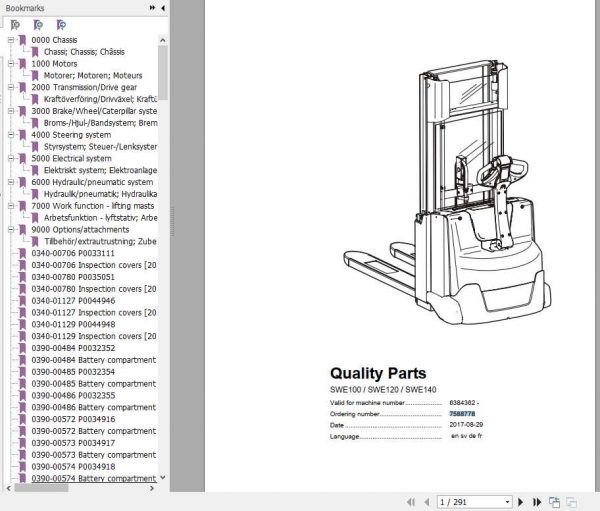Click the horizontal scroll right arrow in bookmarks
Viewport: 600px width, 511px height.
(152, 488)
